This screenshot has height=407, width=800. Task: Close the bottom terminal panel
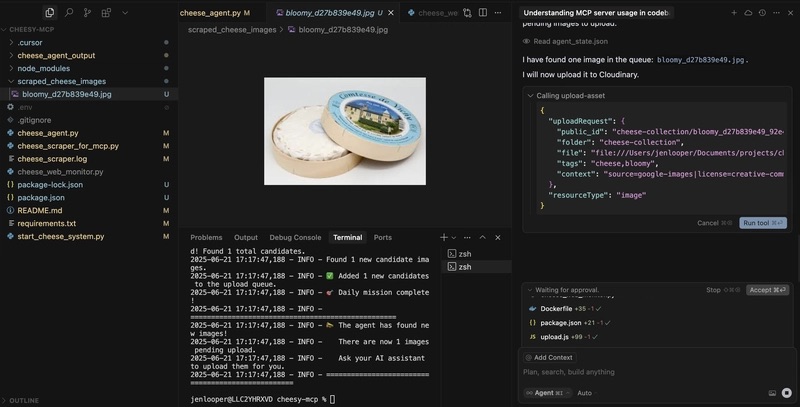tap(498, 237)
